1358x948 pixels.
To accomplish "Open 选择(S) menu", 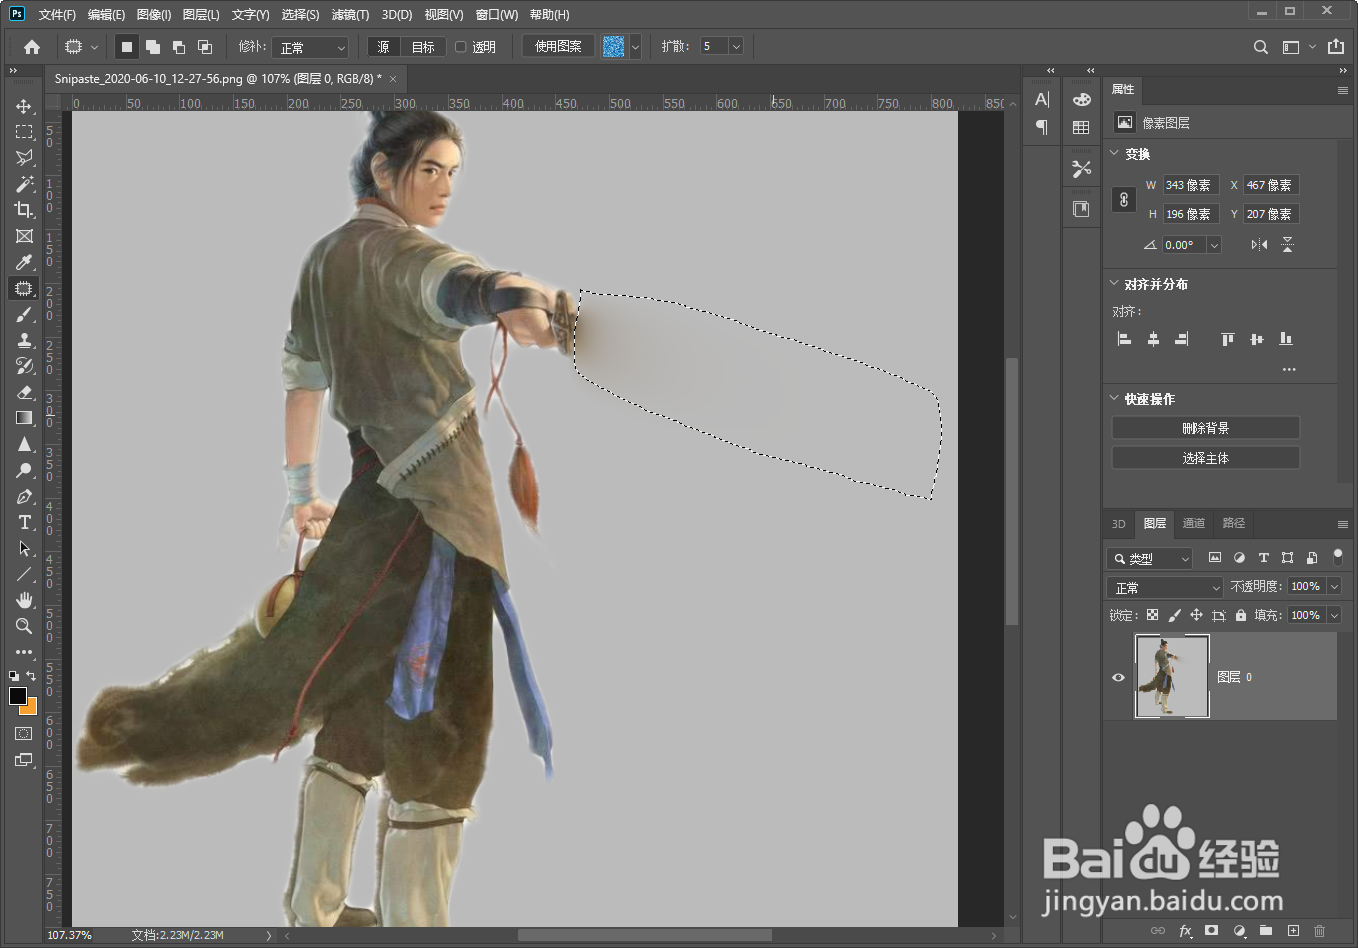I will 300,14.
